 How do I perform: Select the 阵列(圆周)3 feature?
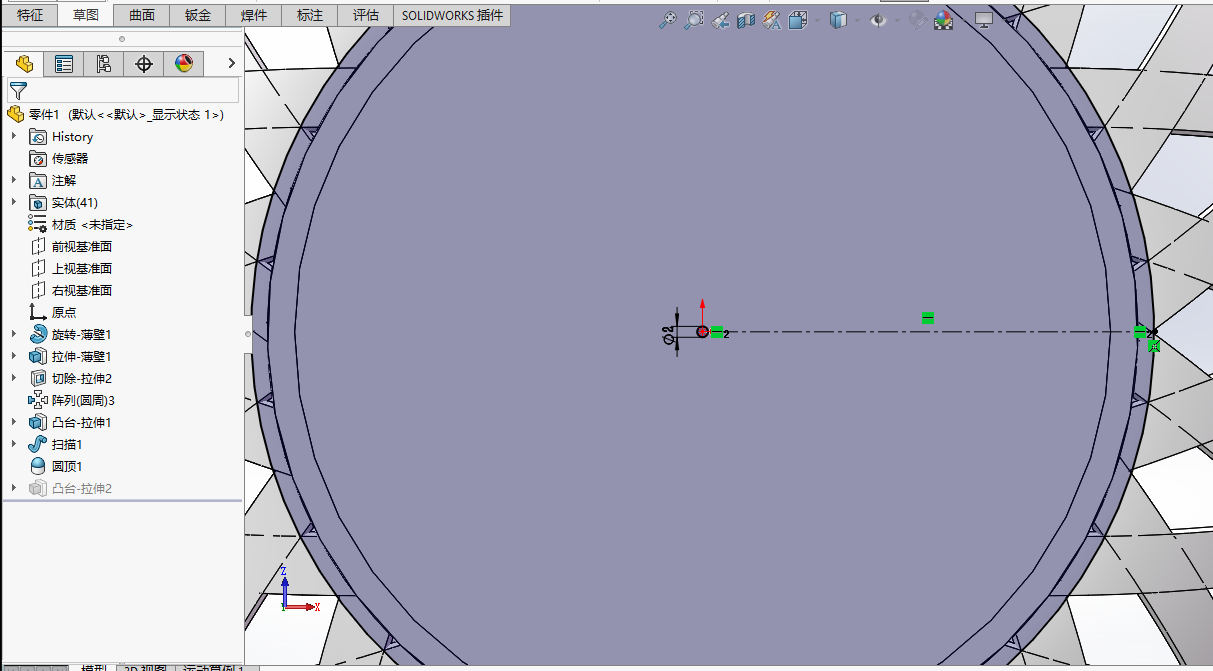[72, 400]
